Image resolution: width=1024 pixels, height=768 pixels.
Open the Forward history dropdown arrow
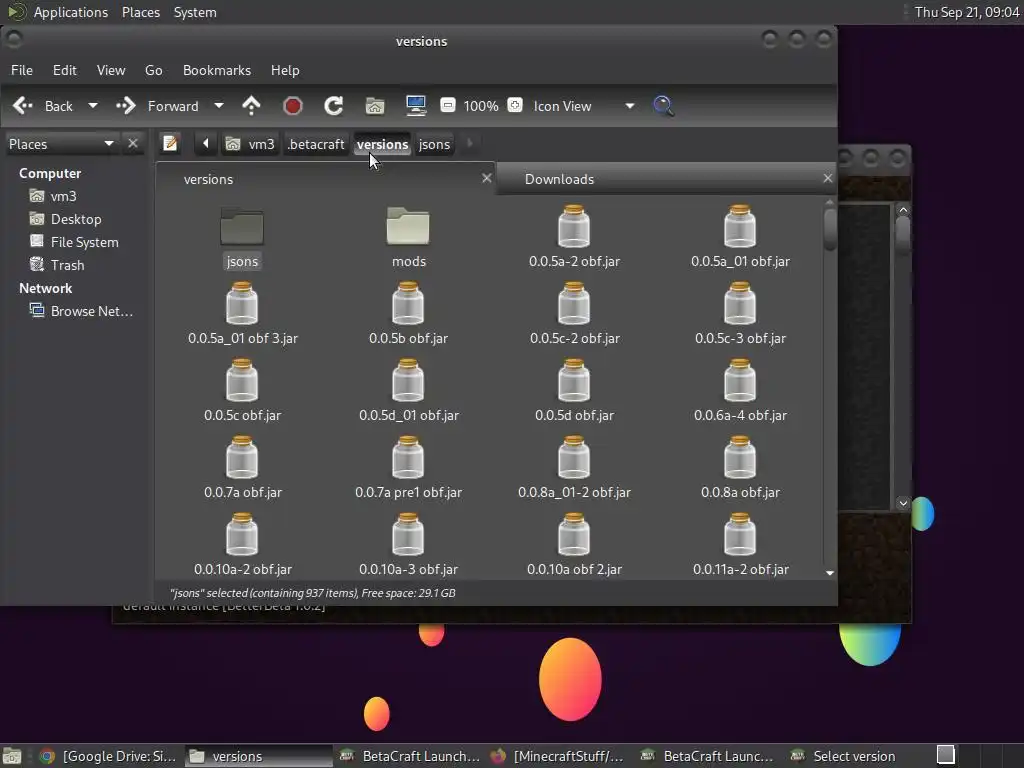coord(219,106)
